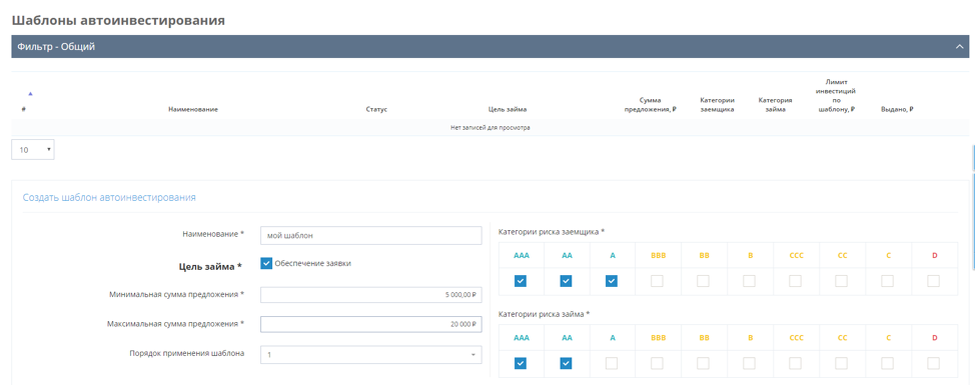Viewport: 975px width, 385px height.
Task: Click the Нет записей для просмотра row
Action: coord(490,128)
